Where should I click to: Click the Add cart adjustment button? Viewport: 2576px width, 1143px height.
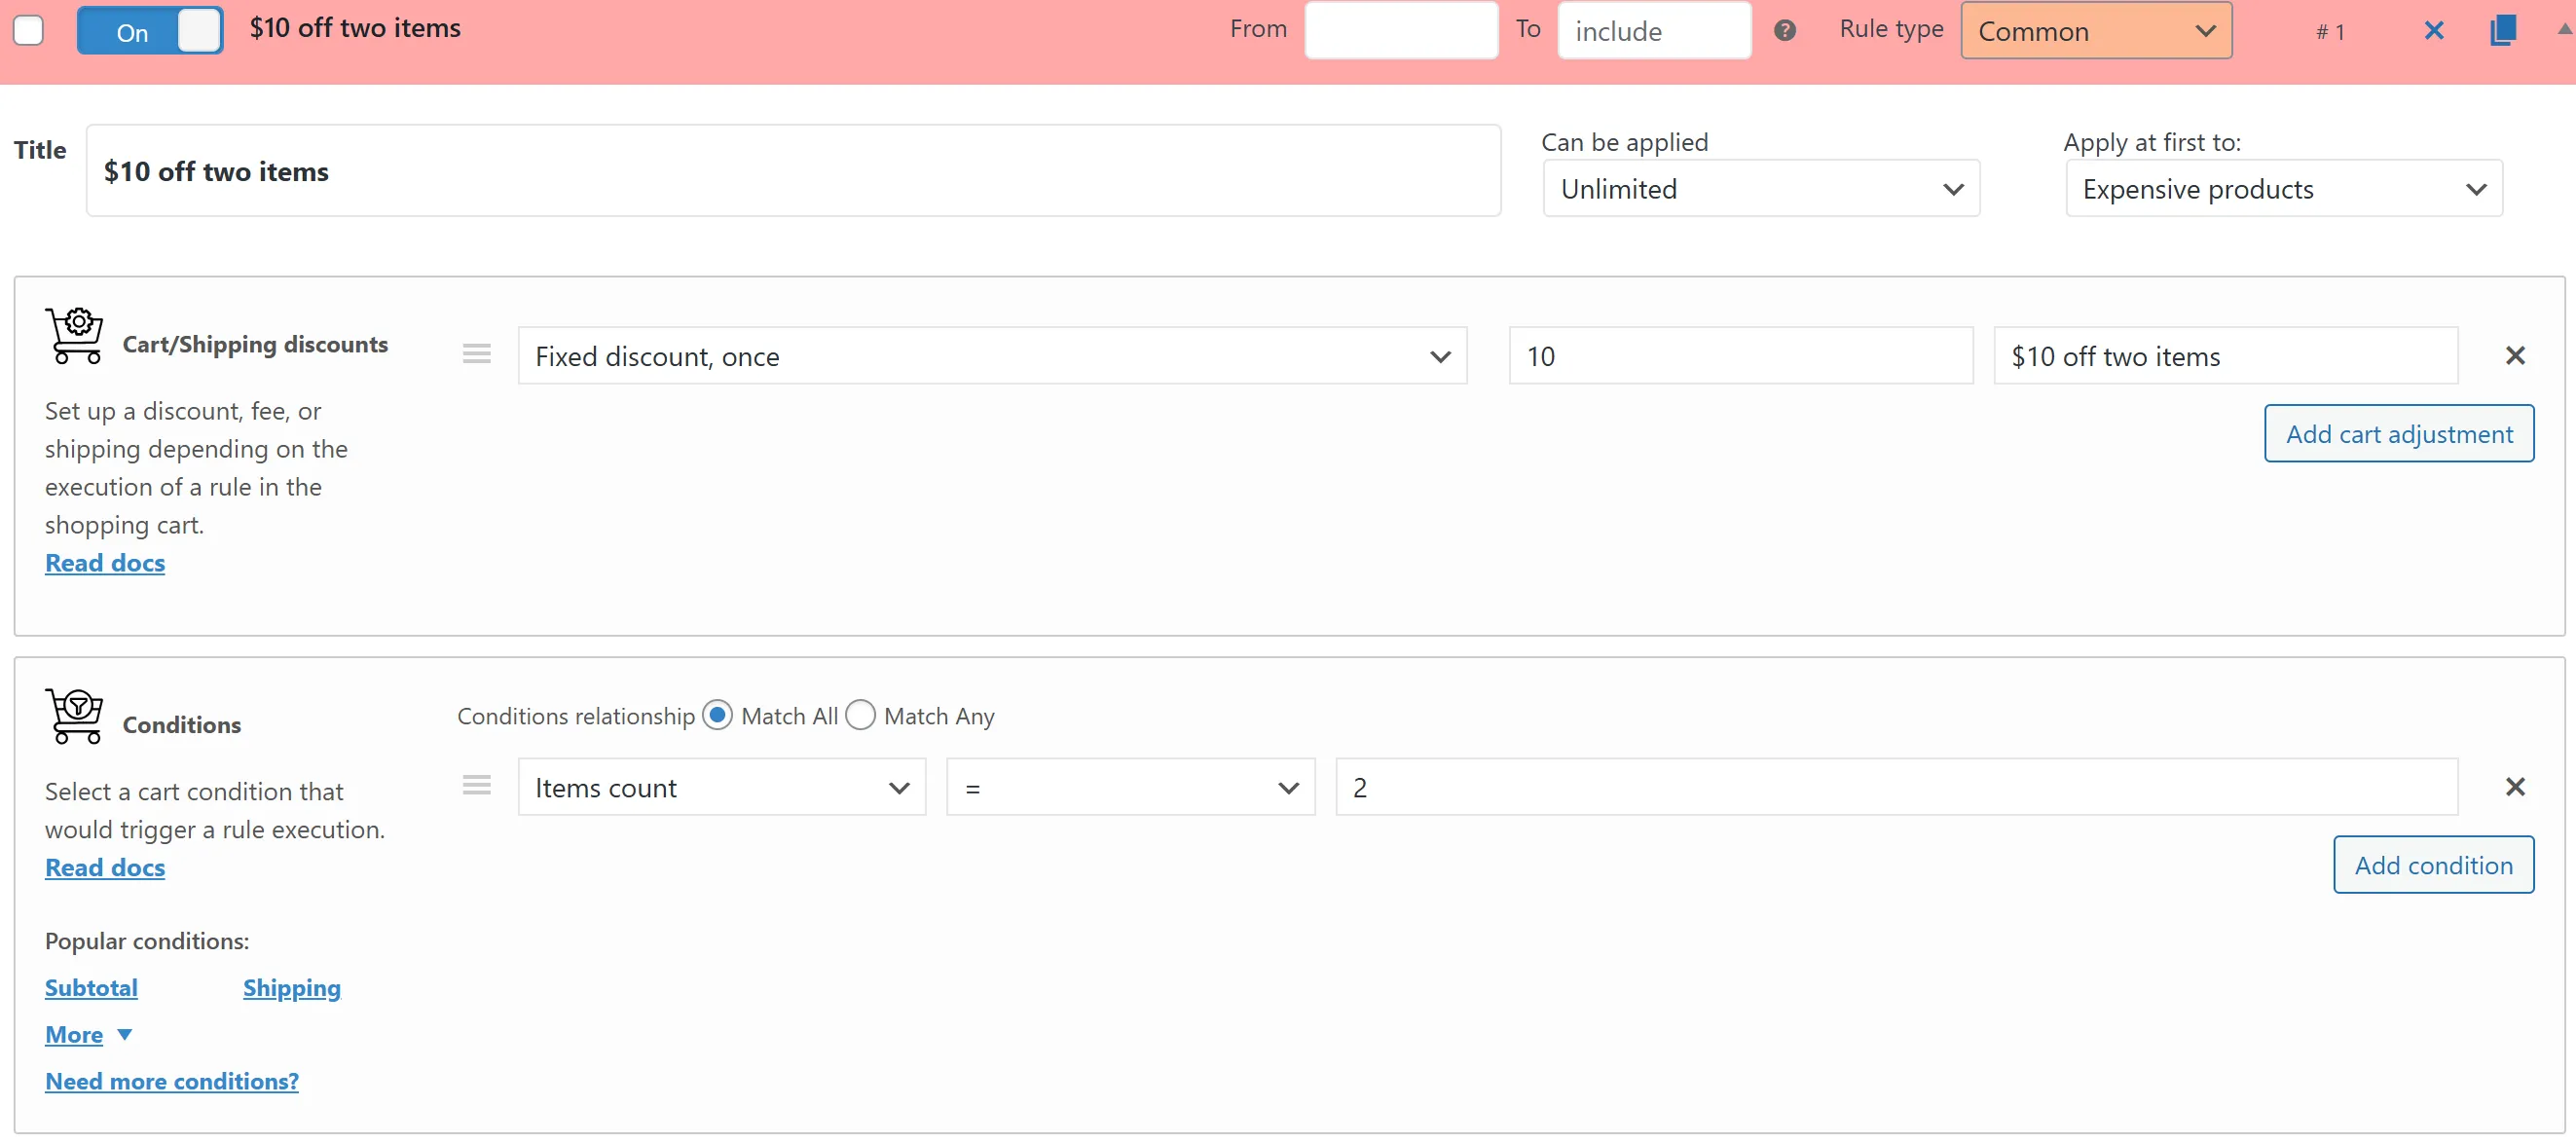(2398, 434)
